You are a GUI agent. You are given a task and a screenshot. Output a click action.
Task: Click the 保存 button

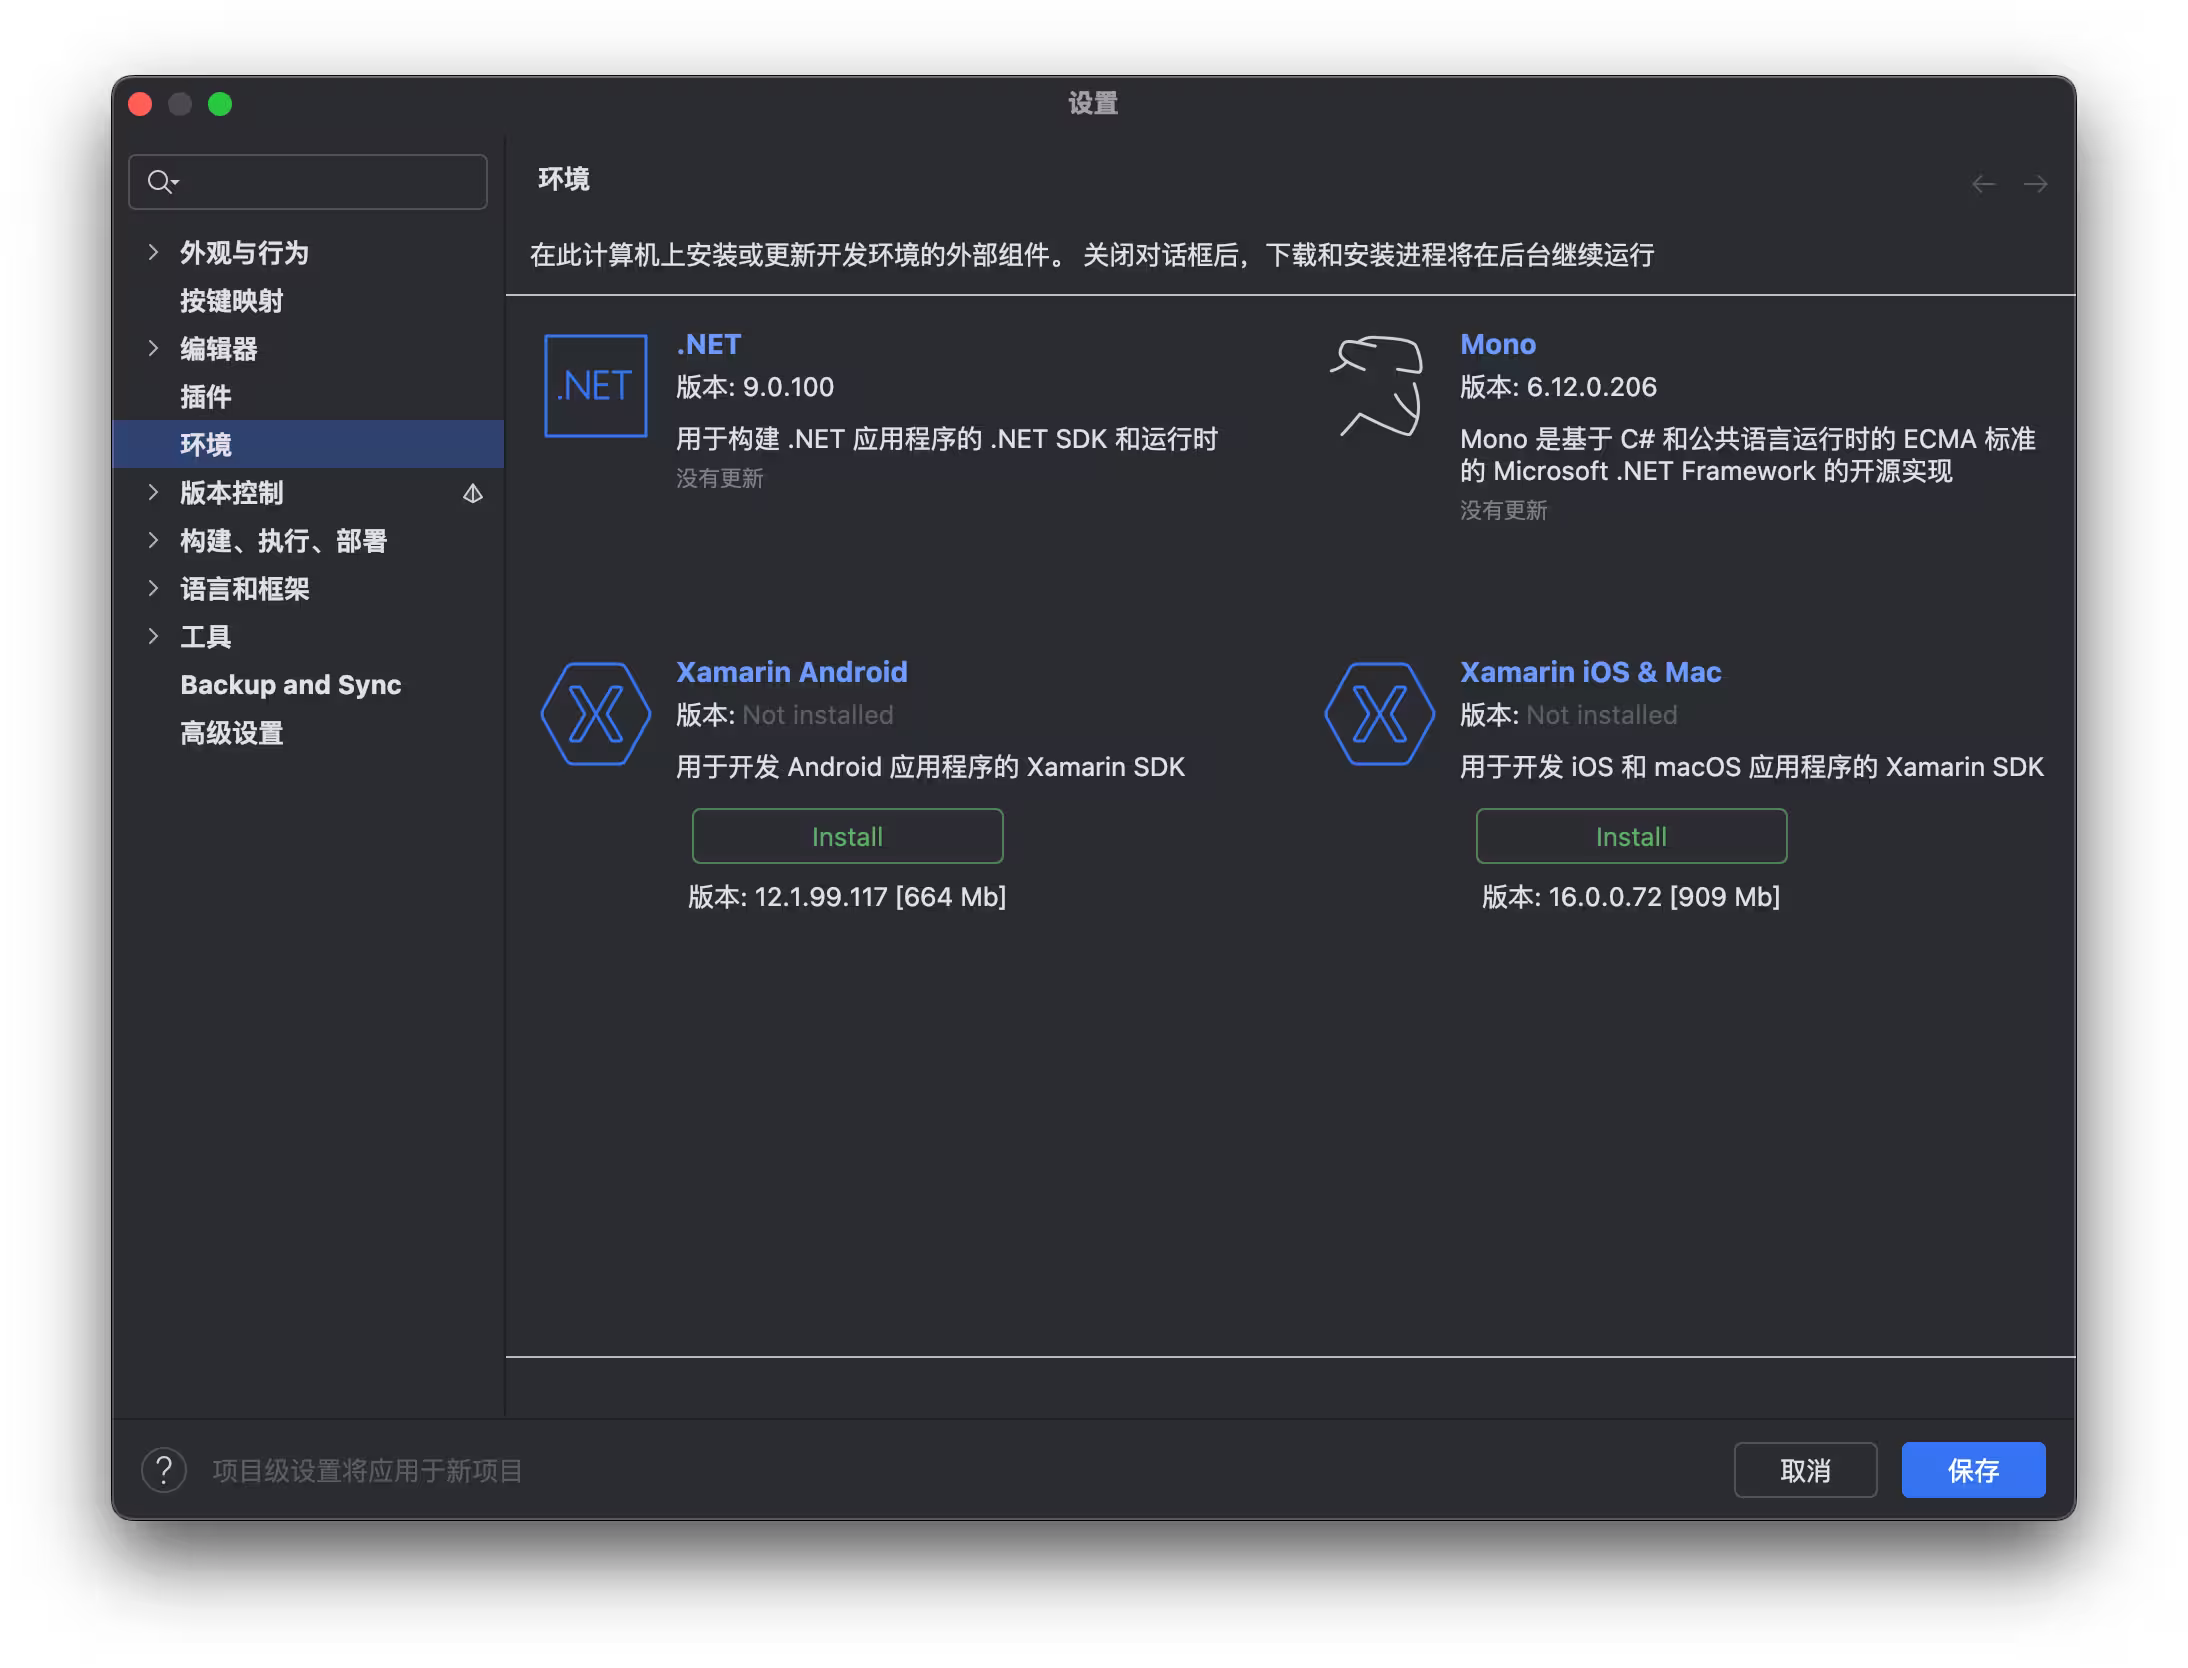pyautogui.click(x=1973, y=1470)
